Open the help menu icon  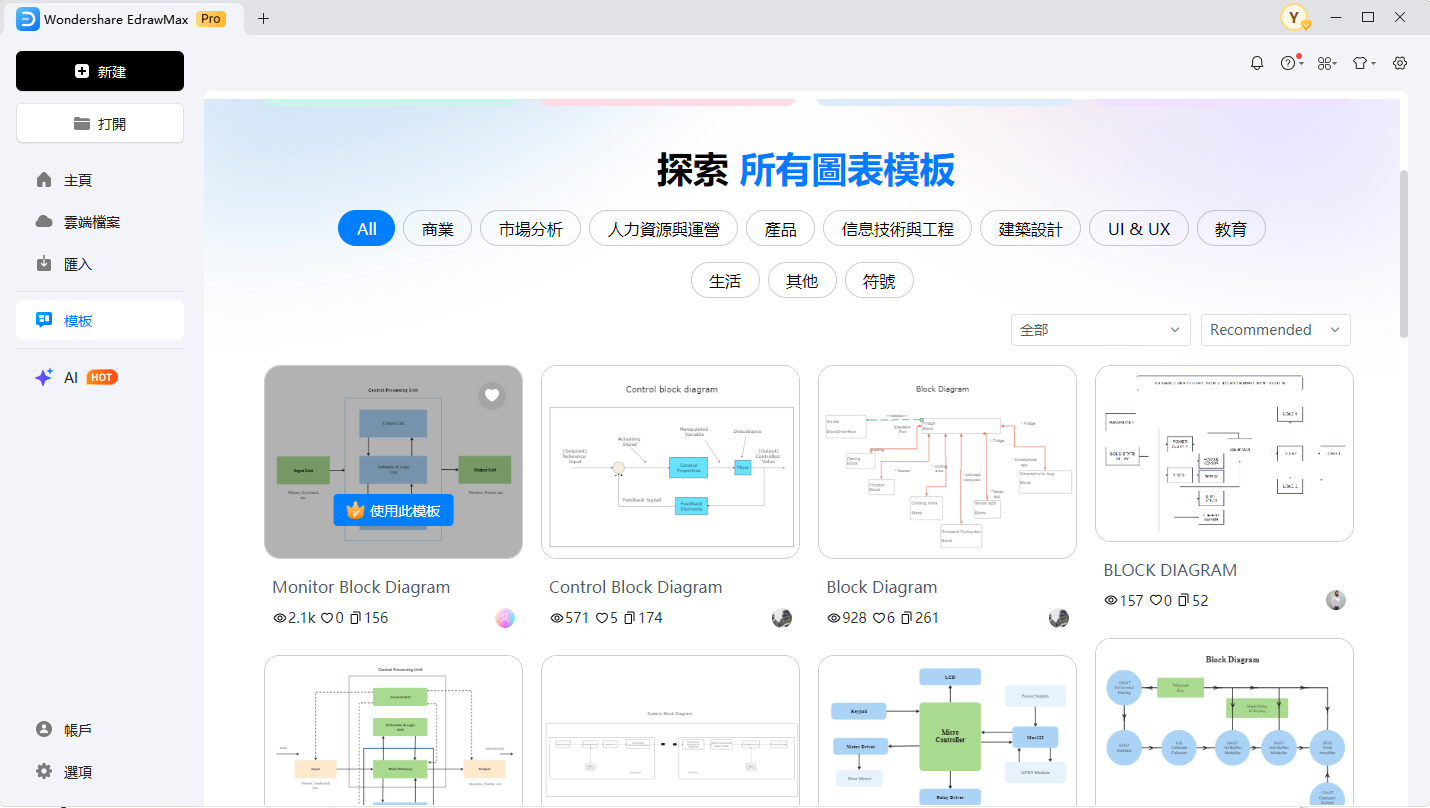tap(1287, 62)
